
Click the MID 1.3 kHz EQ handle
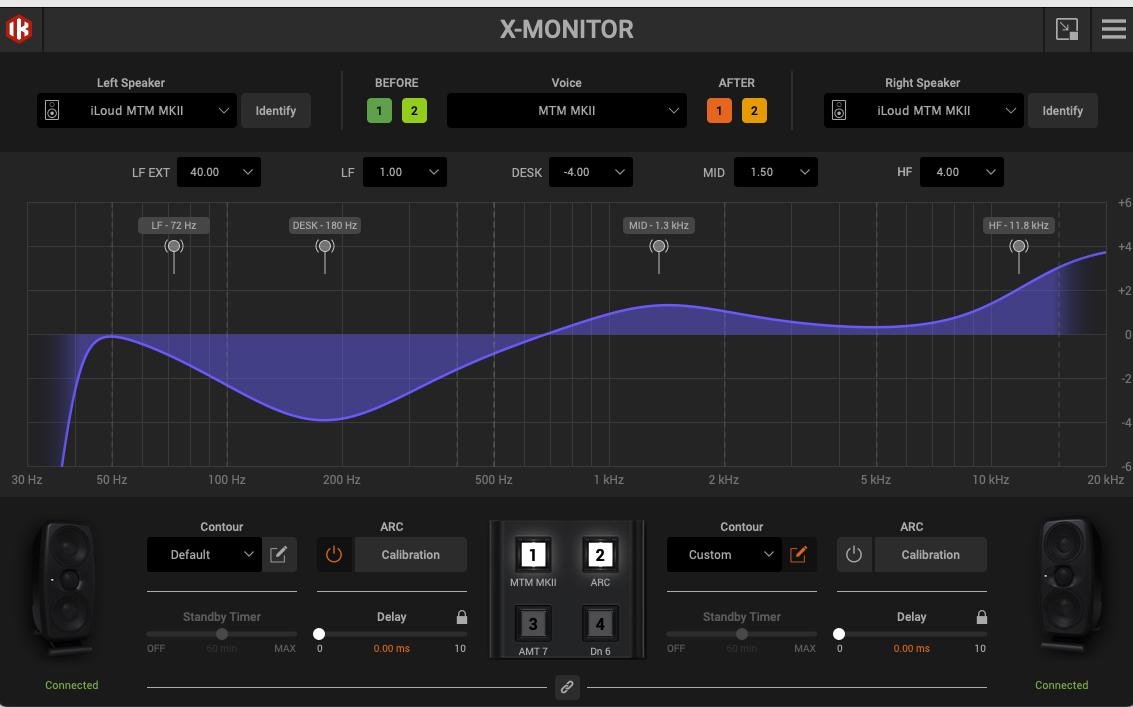[658, 247]
